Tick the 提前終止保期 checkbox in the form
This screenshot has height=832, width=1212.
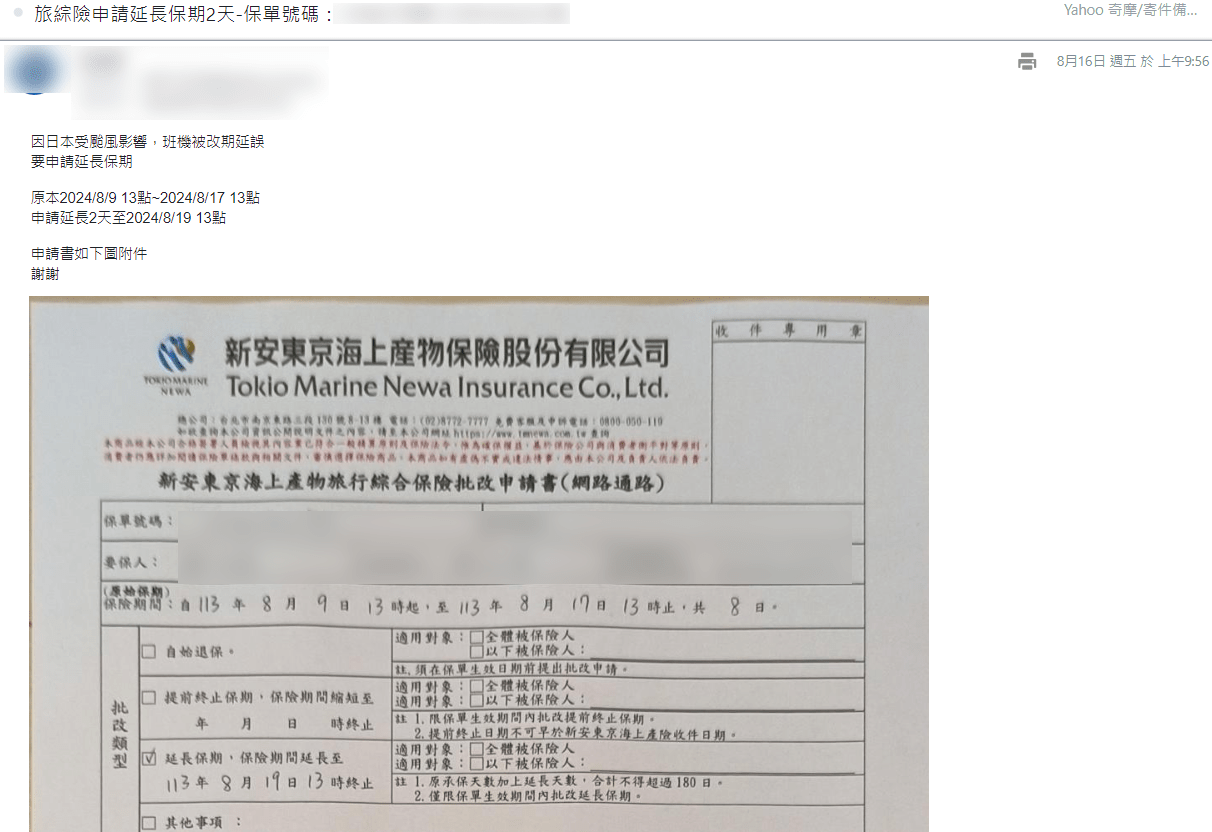point(149,697)
